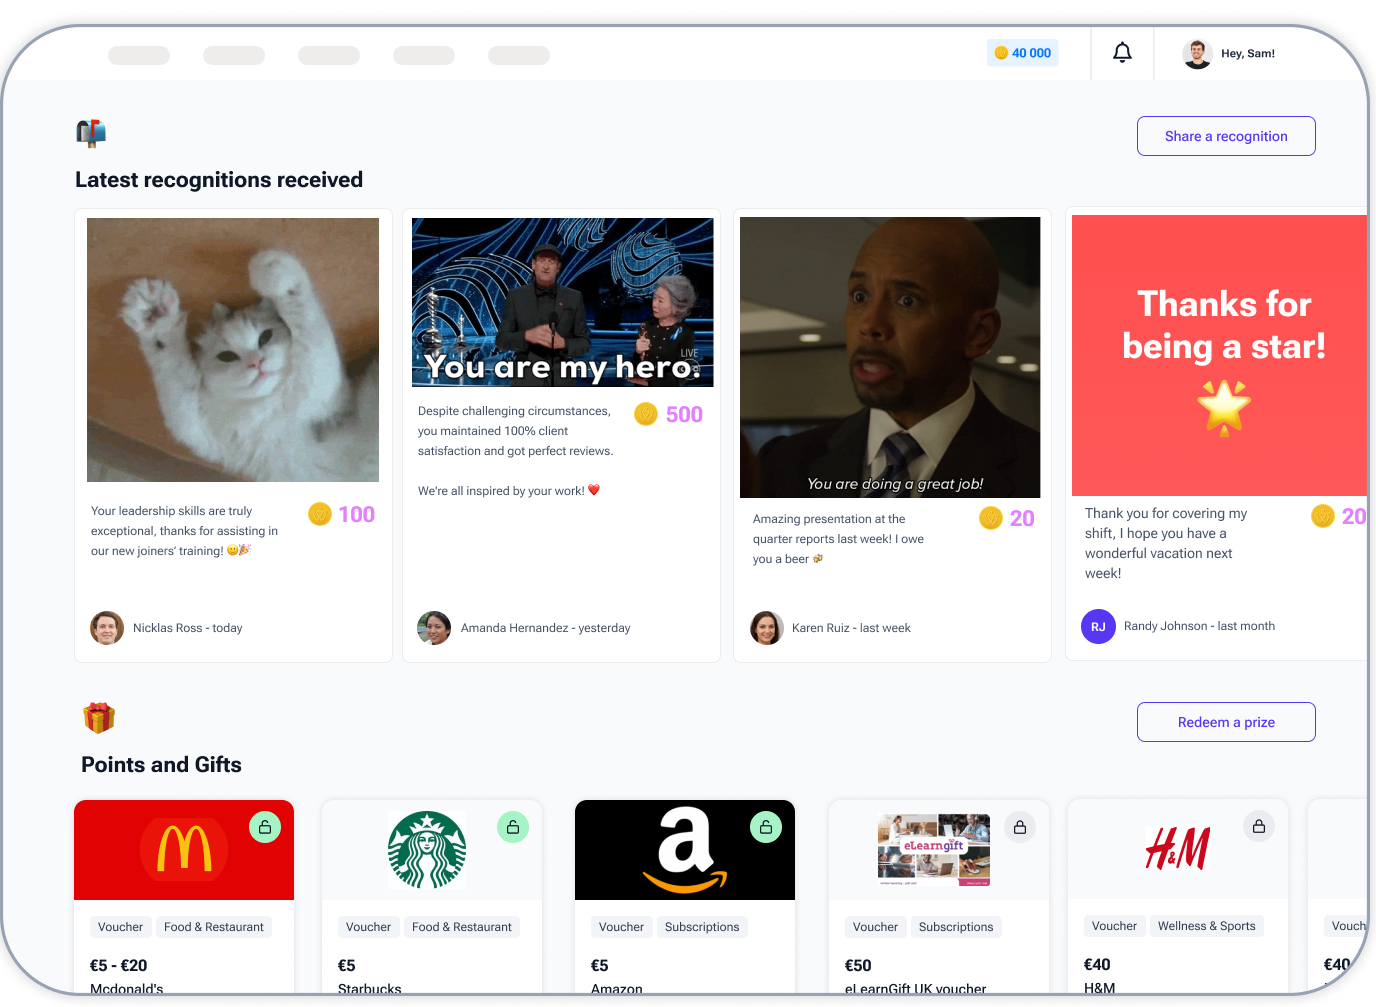Click the unlocked icon on McDonald's card
The width and height of the screenshot is (1376, 1007).
[x=265, y=827]
